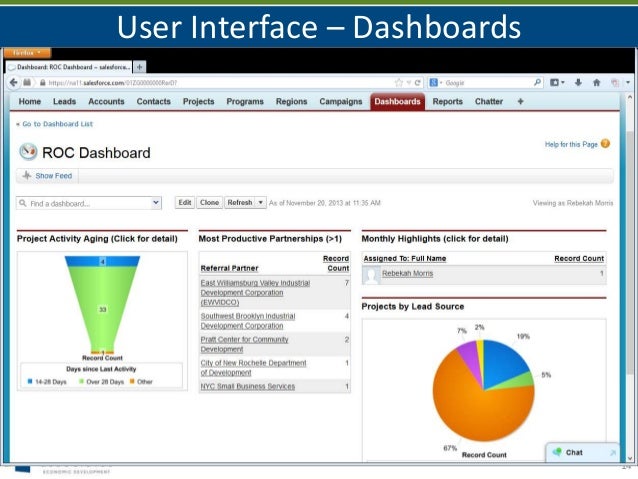638x479 pixels.
Task: Open the bookmarks toolbar menu icon
Action: coord(557,83)
